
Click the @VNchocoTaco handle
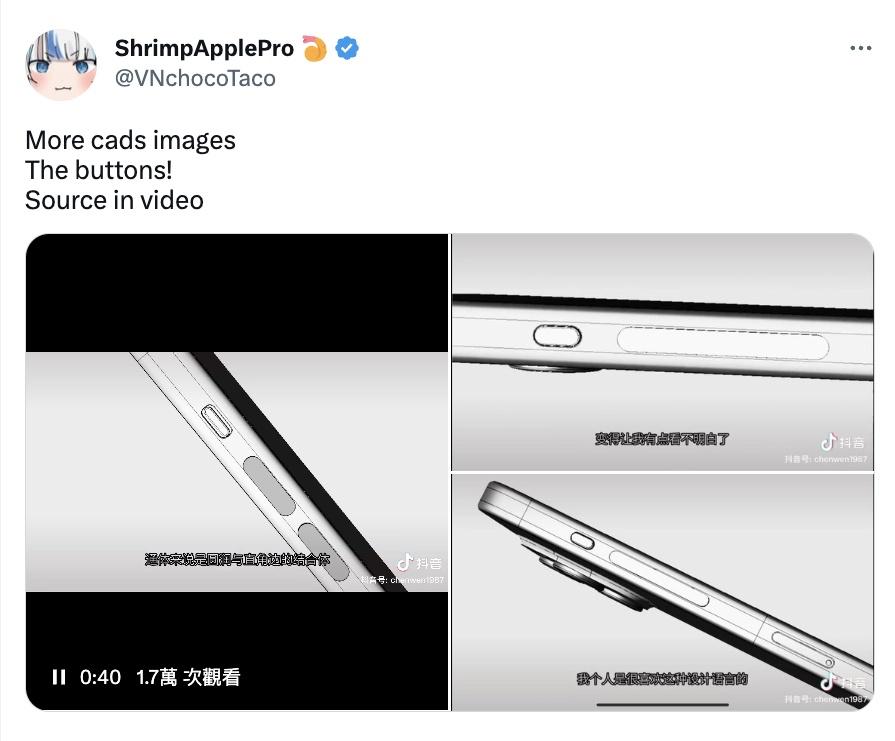click(x=195, y=78)
